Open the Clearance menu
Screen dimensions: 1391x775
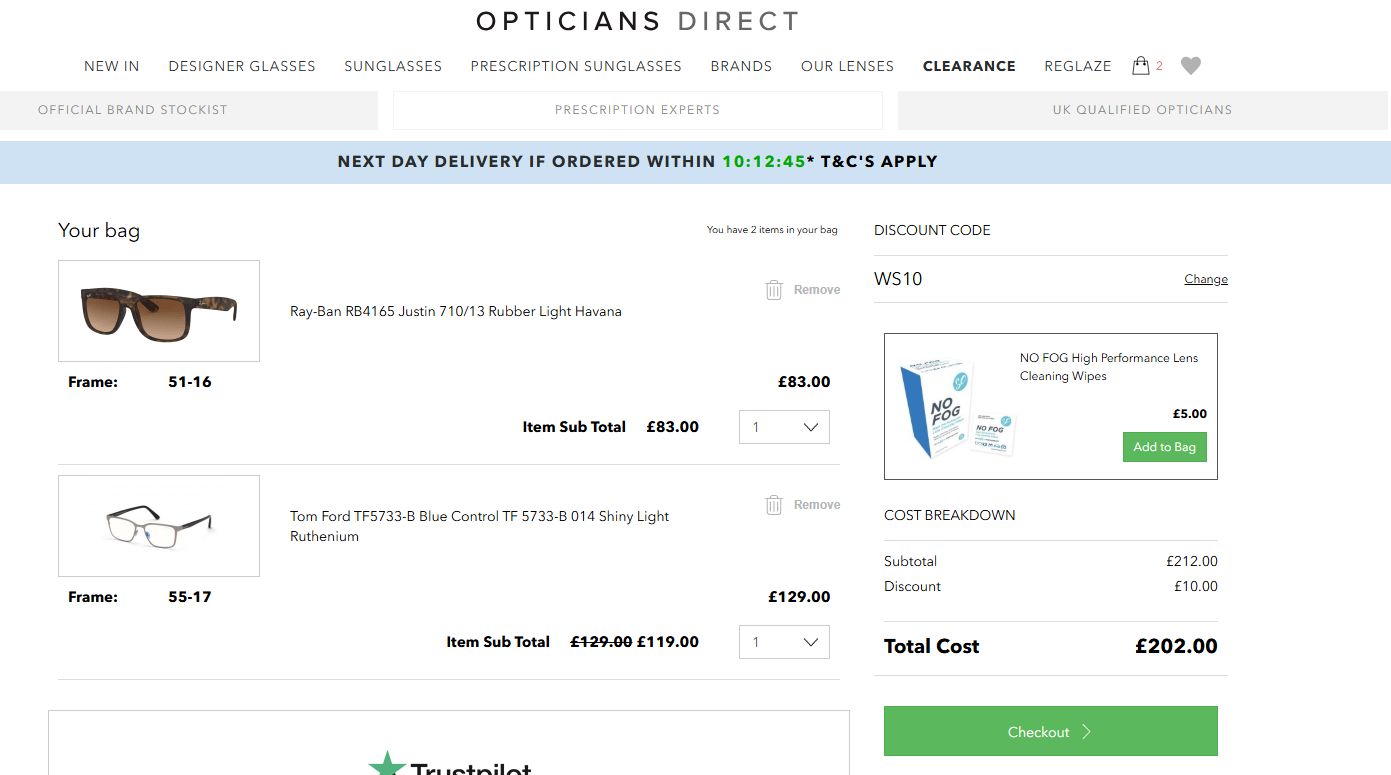tap(969, 66)
